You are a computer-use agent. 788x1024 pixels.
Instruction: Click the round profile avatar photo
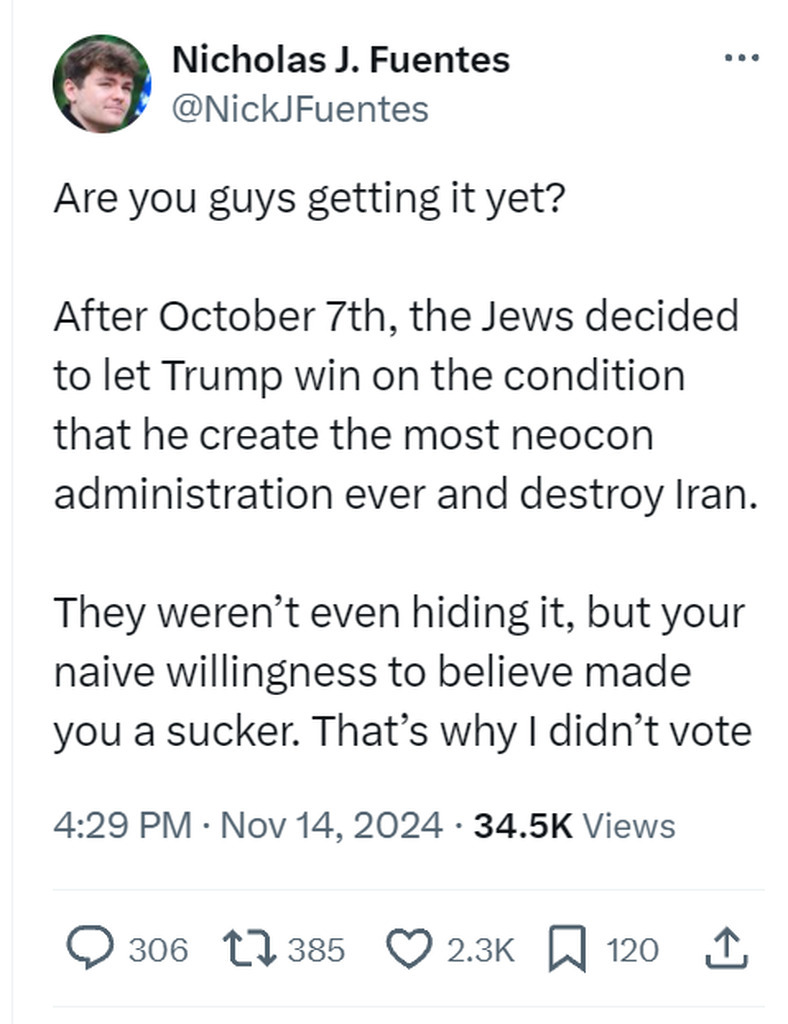101,84
